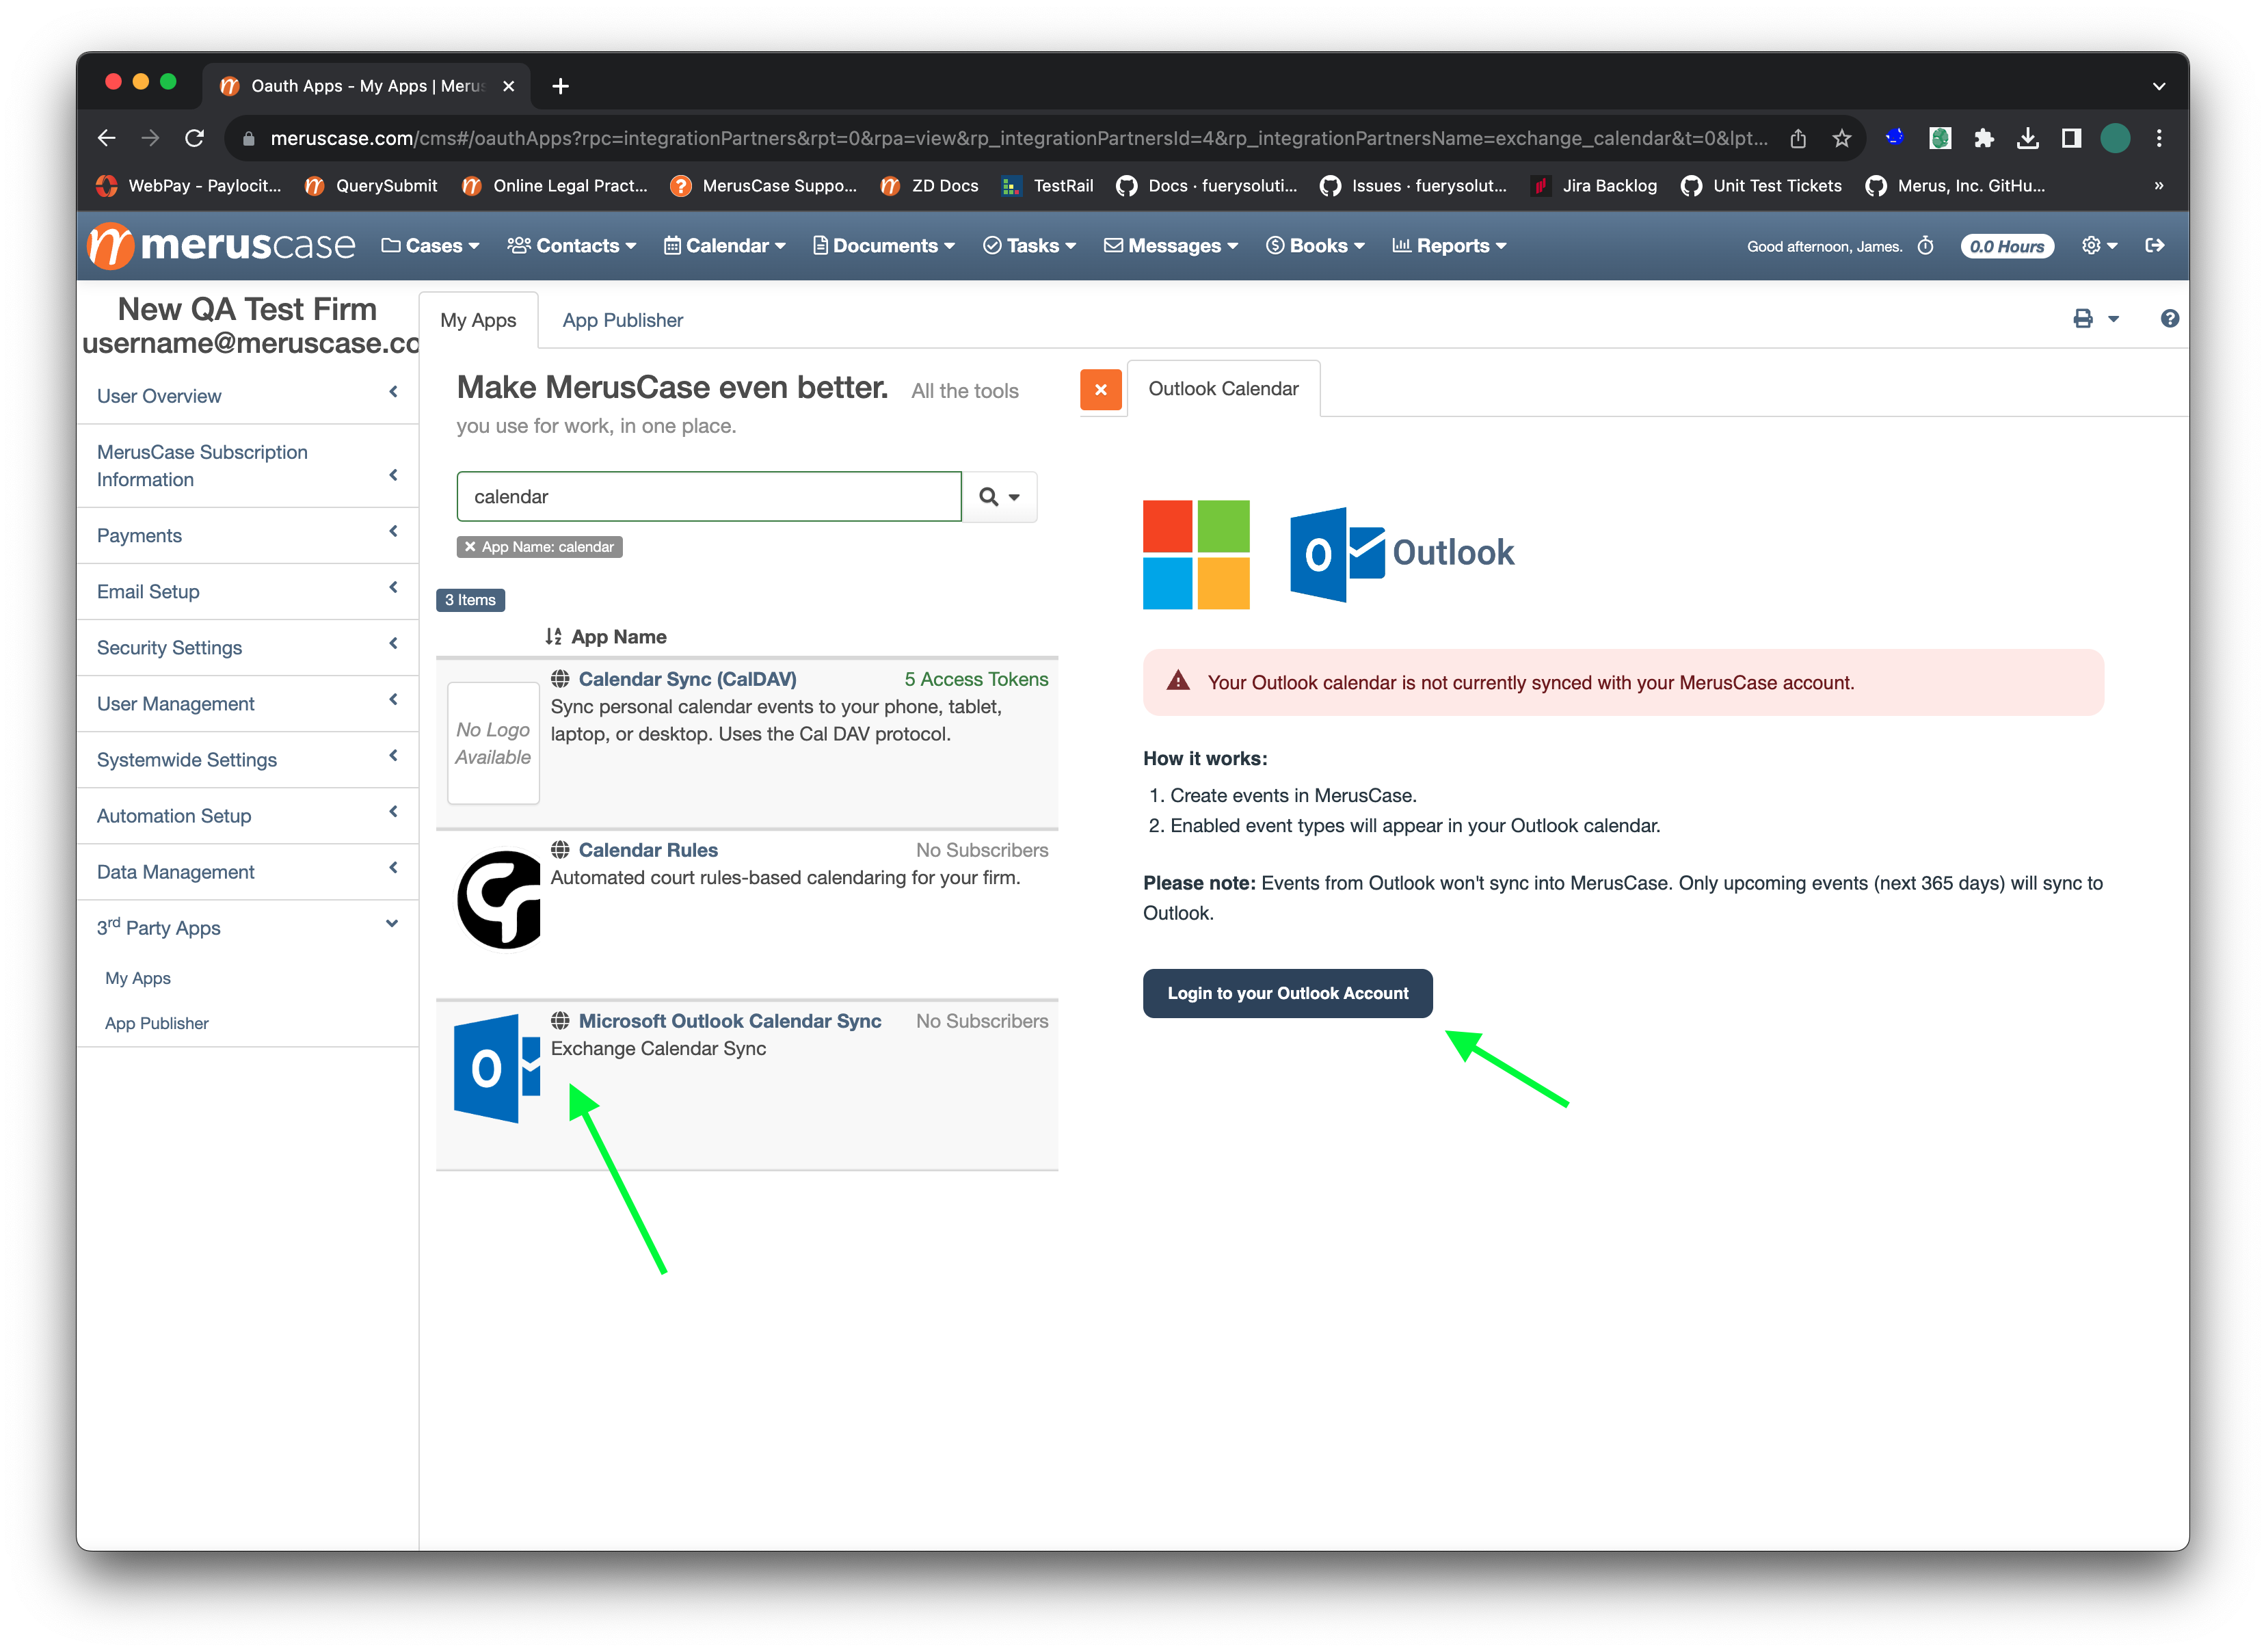The image size is (2266, 1652).
Task: Reload the page
Action: point(194,138)
